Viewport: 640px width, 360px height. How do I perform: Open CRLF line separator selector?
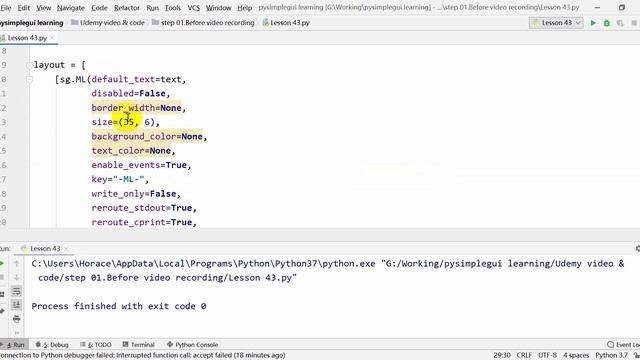coord(524,355)
